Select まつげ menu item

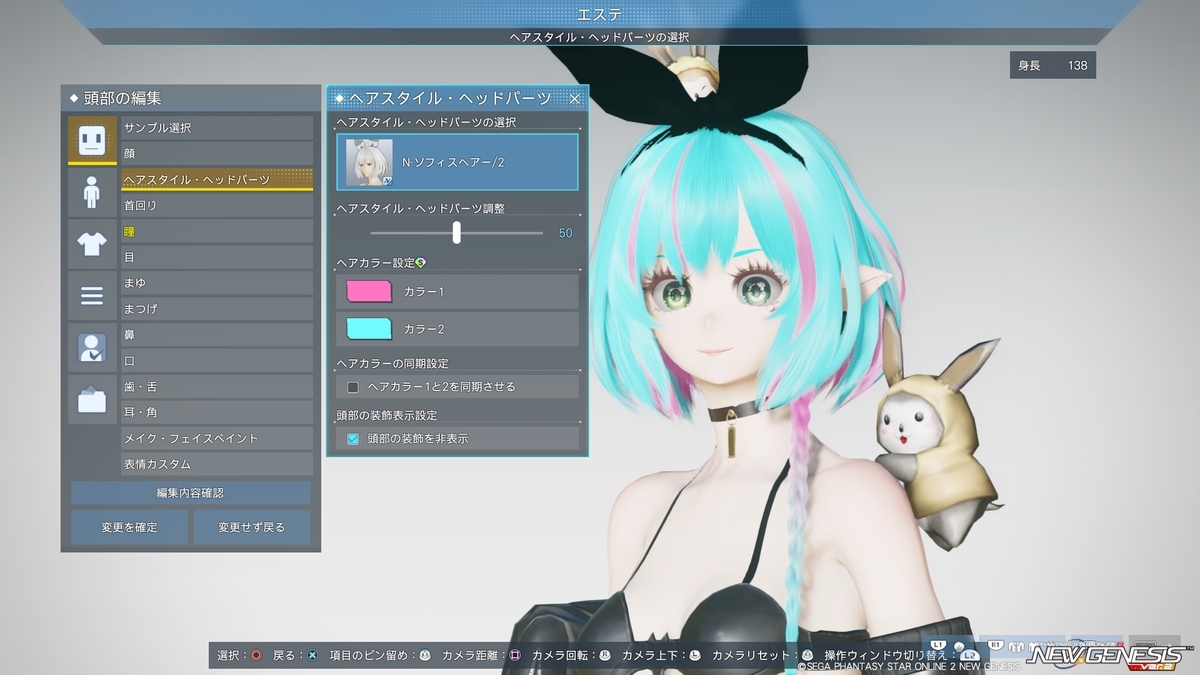217,309
